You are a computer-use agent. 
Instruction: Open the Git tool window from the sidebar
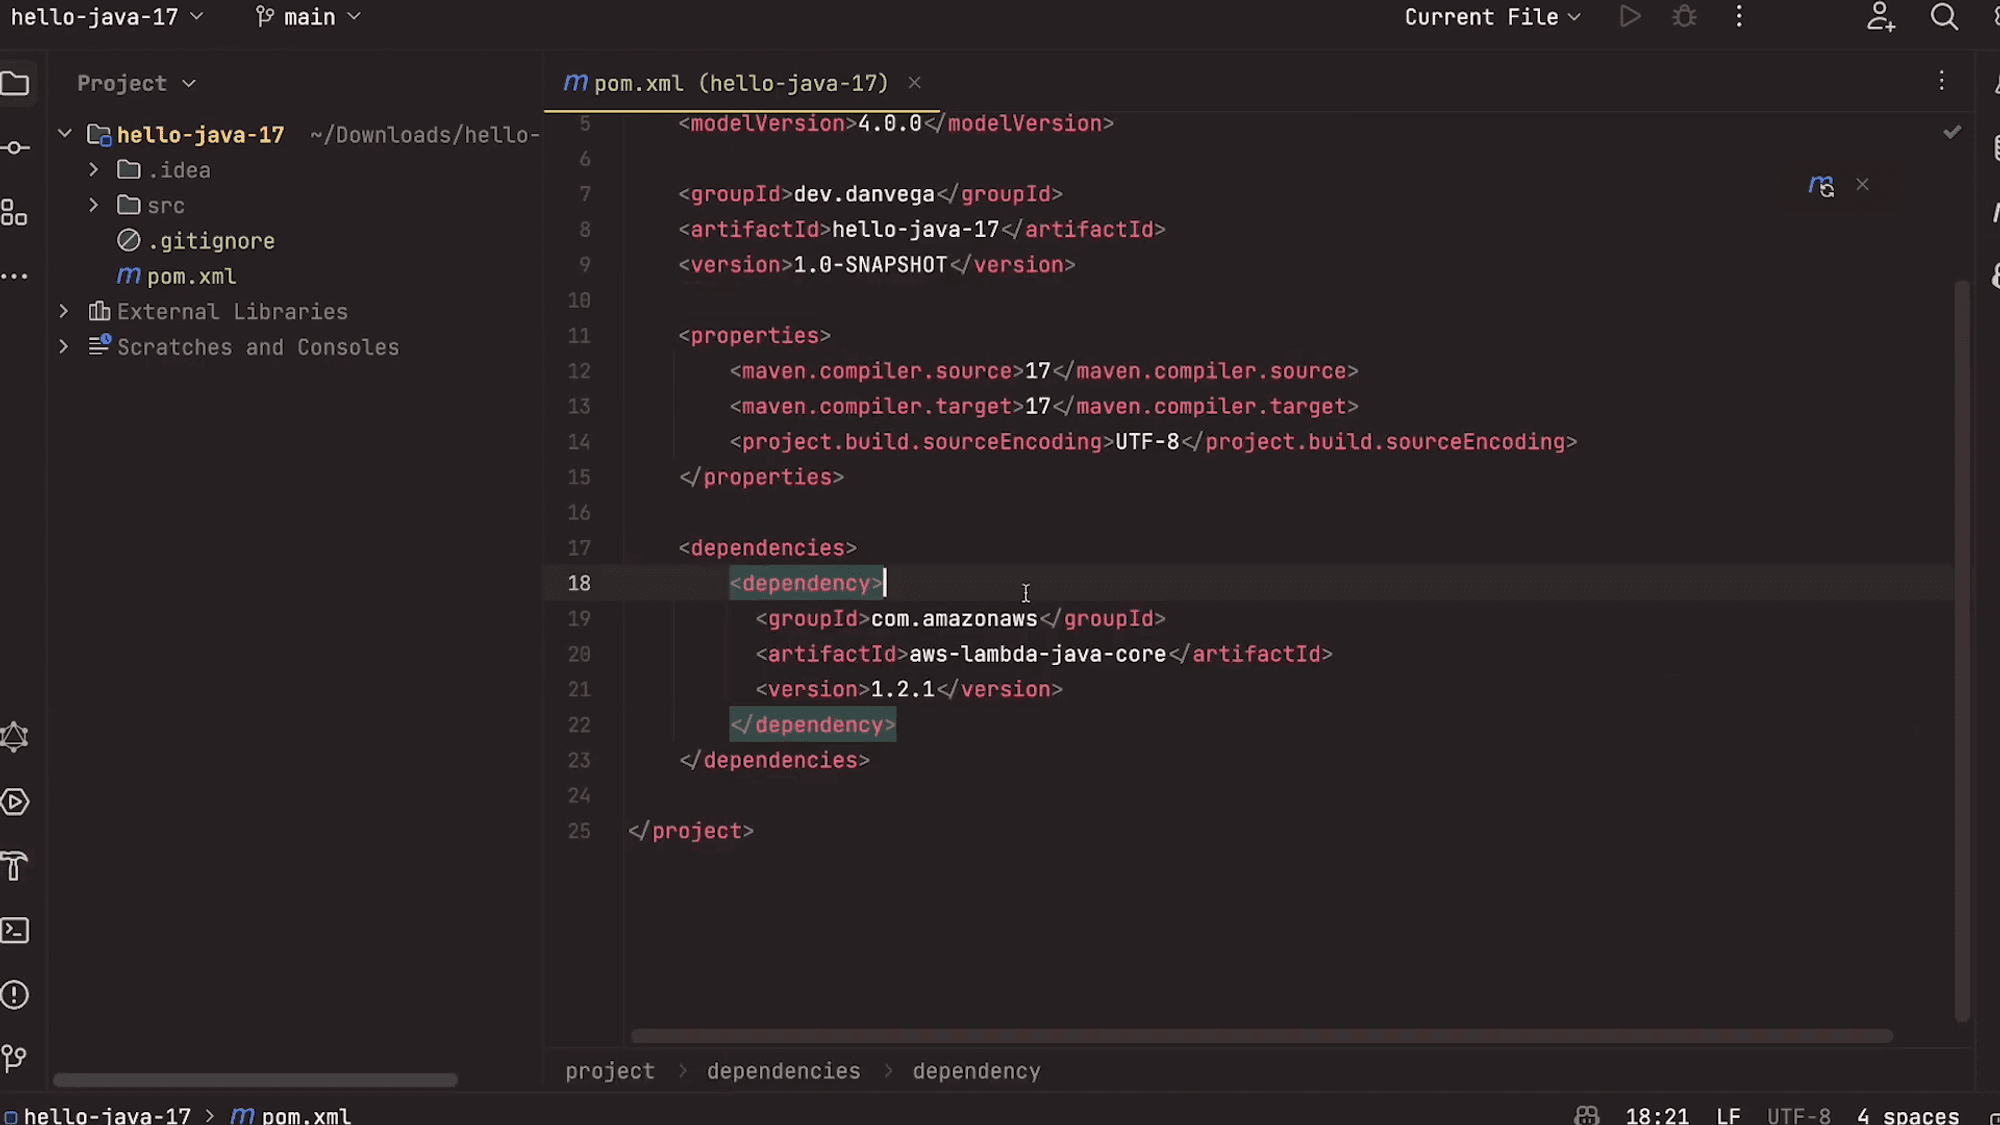15,1058
